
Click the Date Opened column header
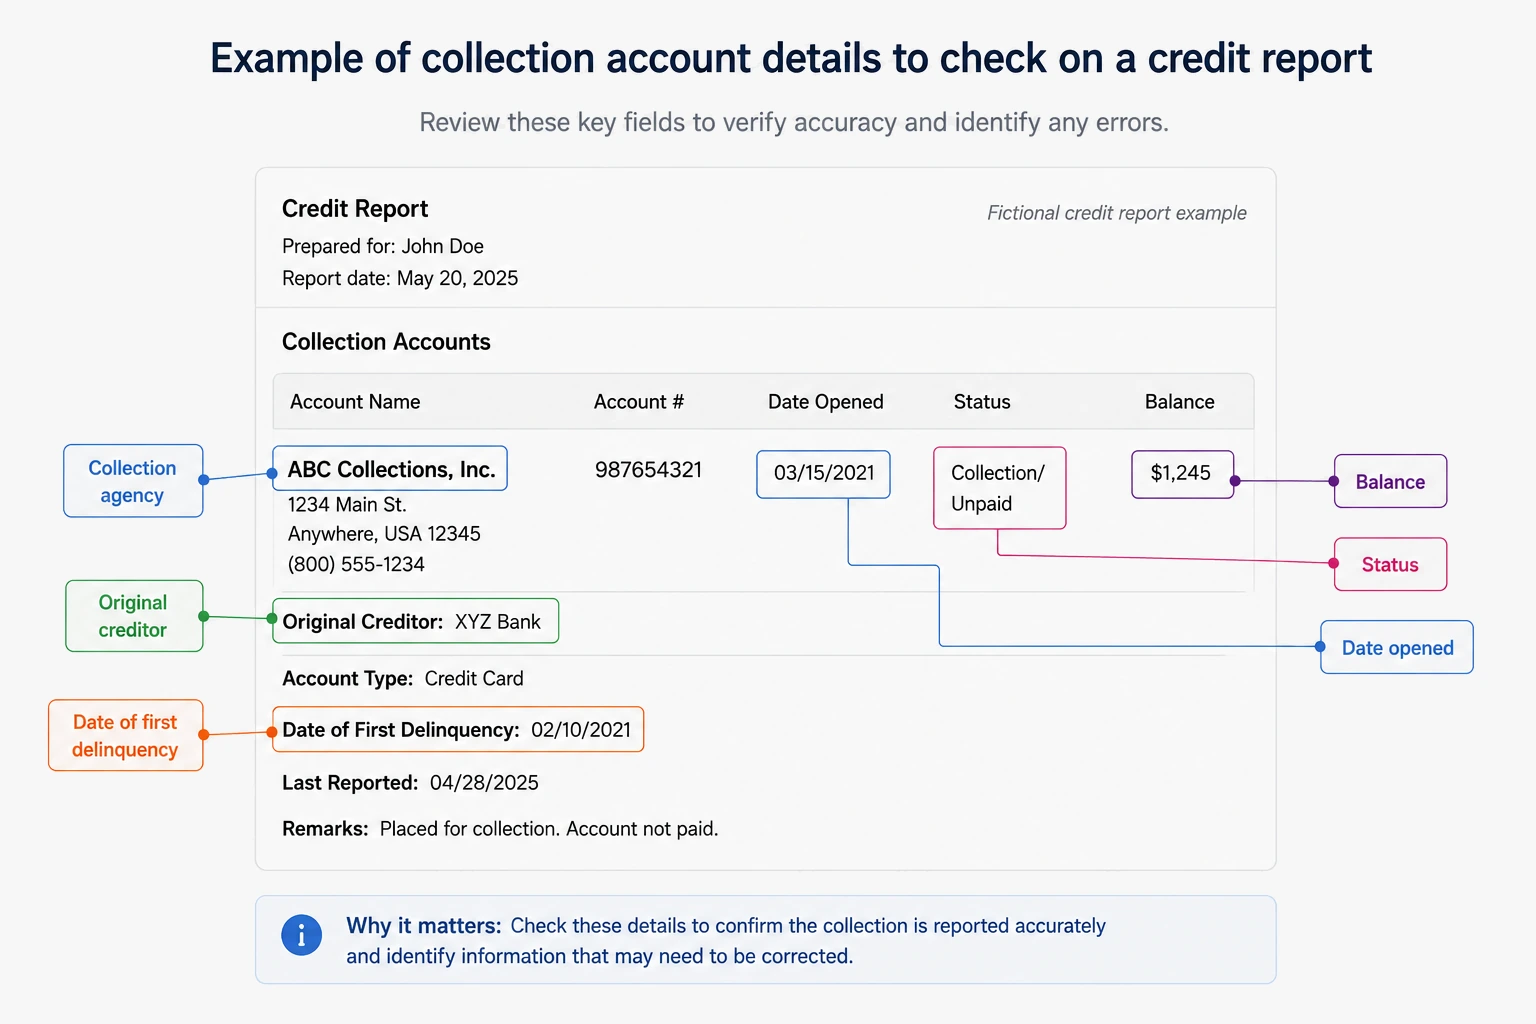(x=826, y=402)
